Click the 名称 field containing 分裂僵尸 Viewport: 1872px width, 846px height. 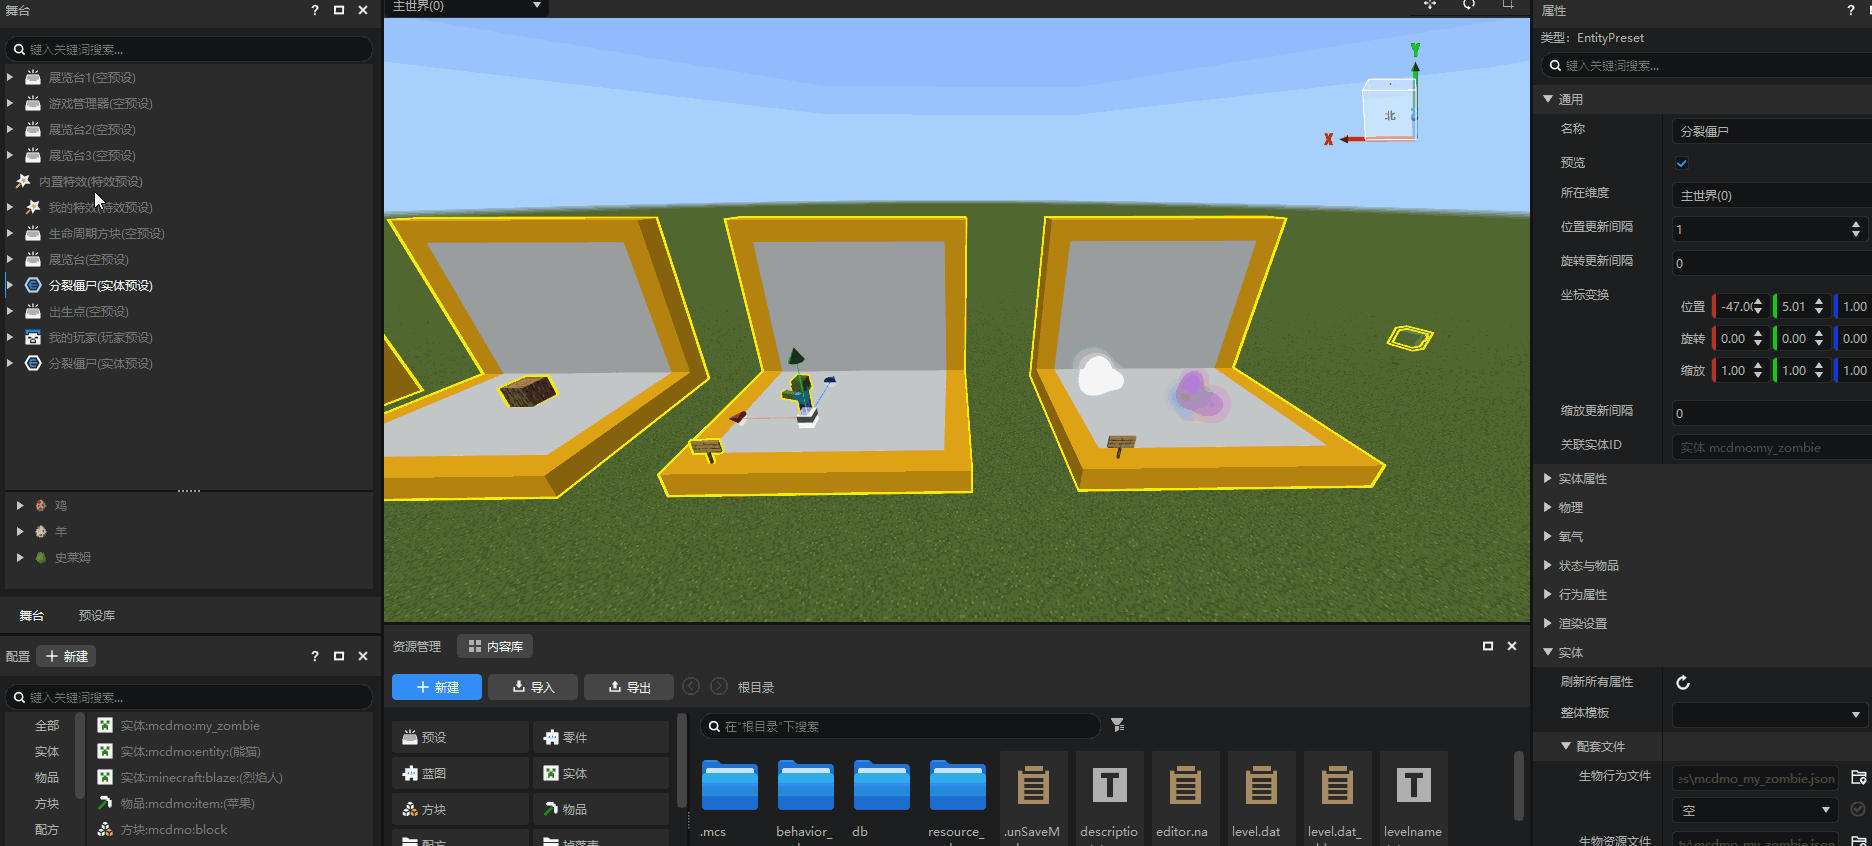(x=1772, y=131)
